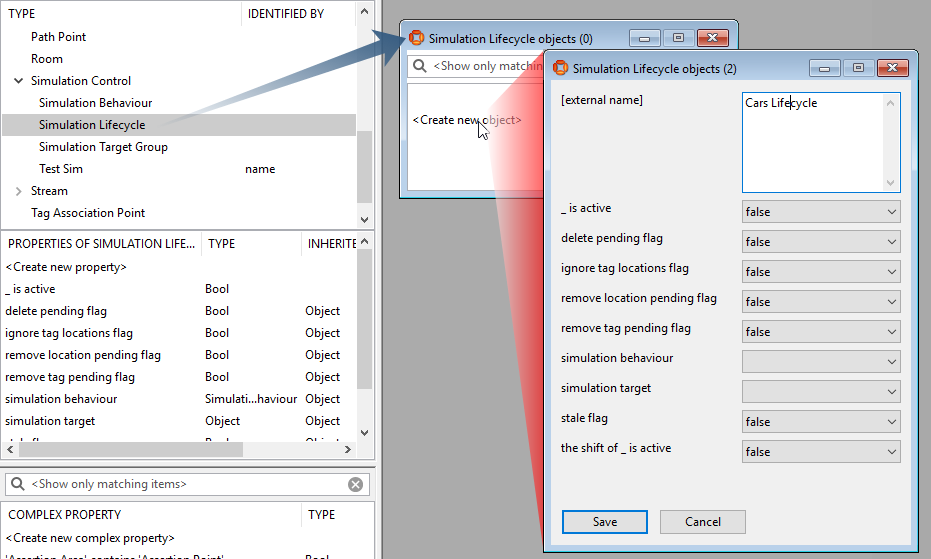Click Create new complex property row
Image resolution: width=931 pixels, height=559 pixels.
pos(90,538)
